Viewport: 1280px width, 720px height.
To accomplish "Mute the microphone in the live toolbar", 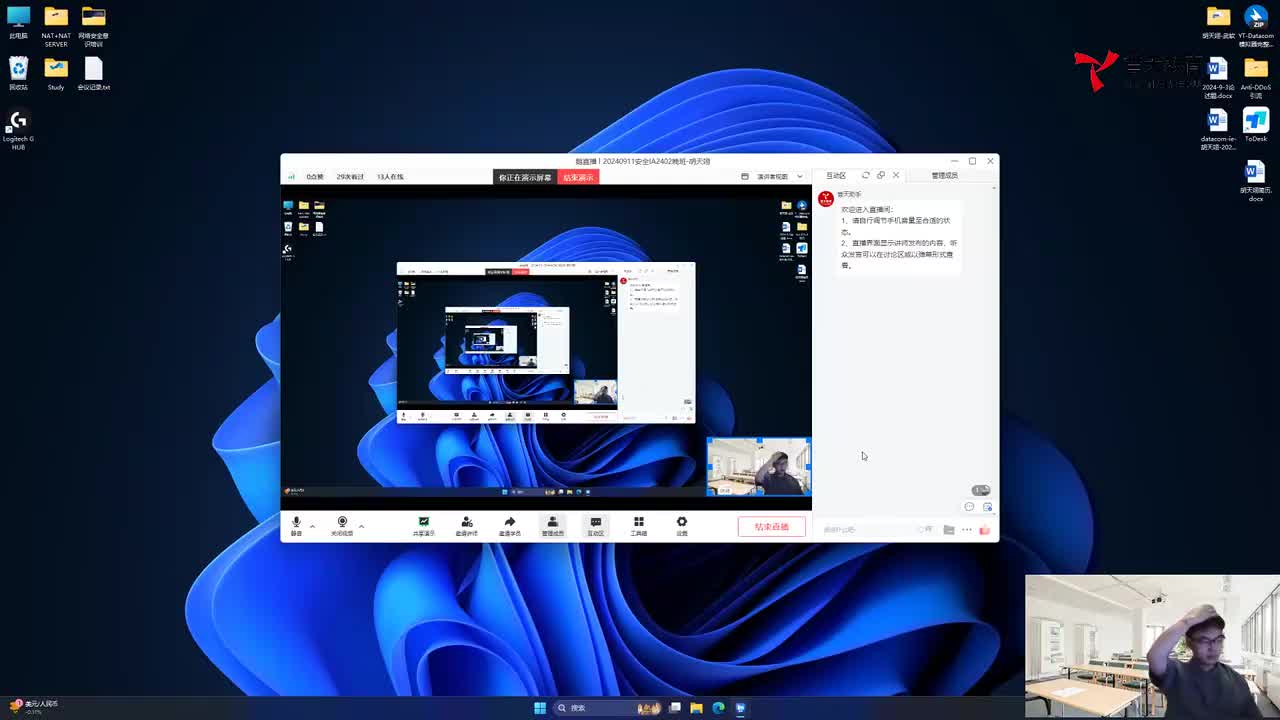I will pos(296,525).
